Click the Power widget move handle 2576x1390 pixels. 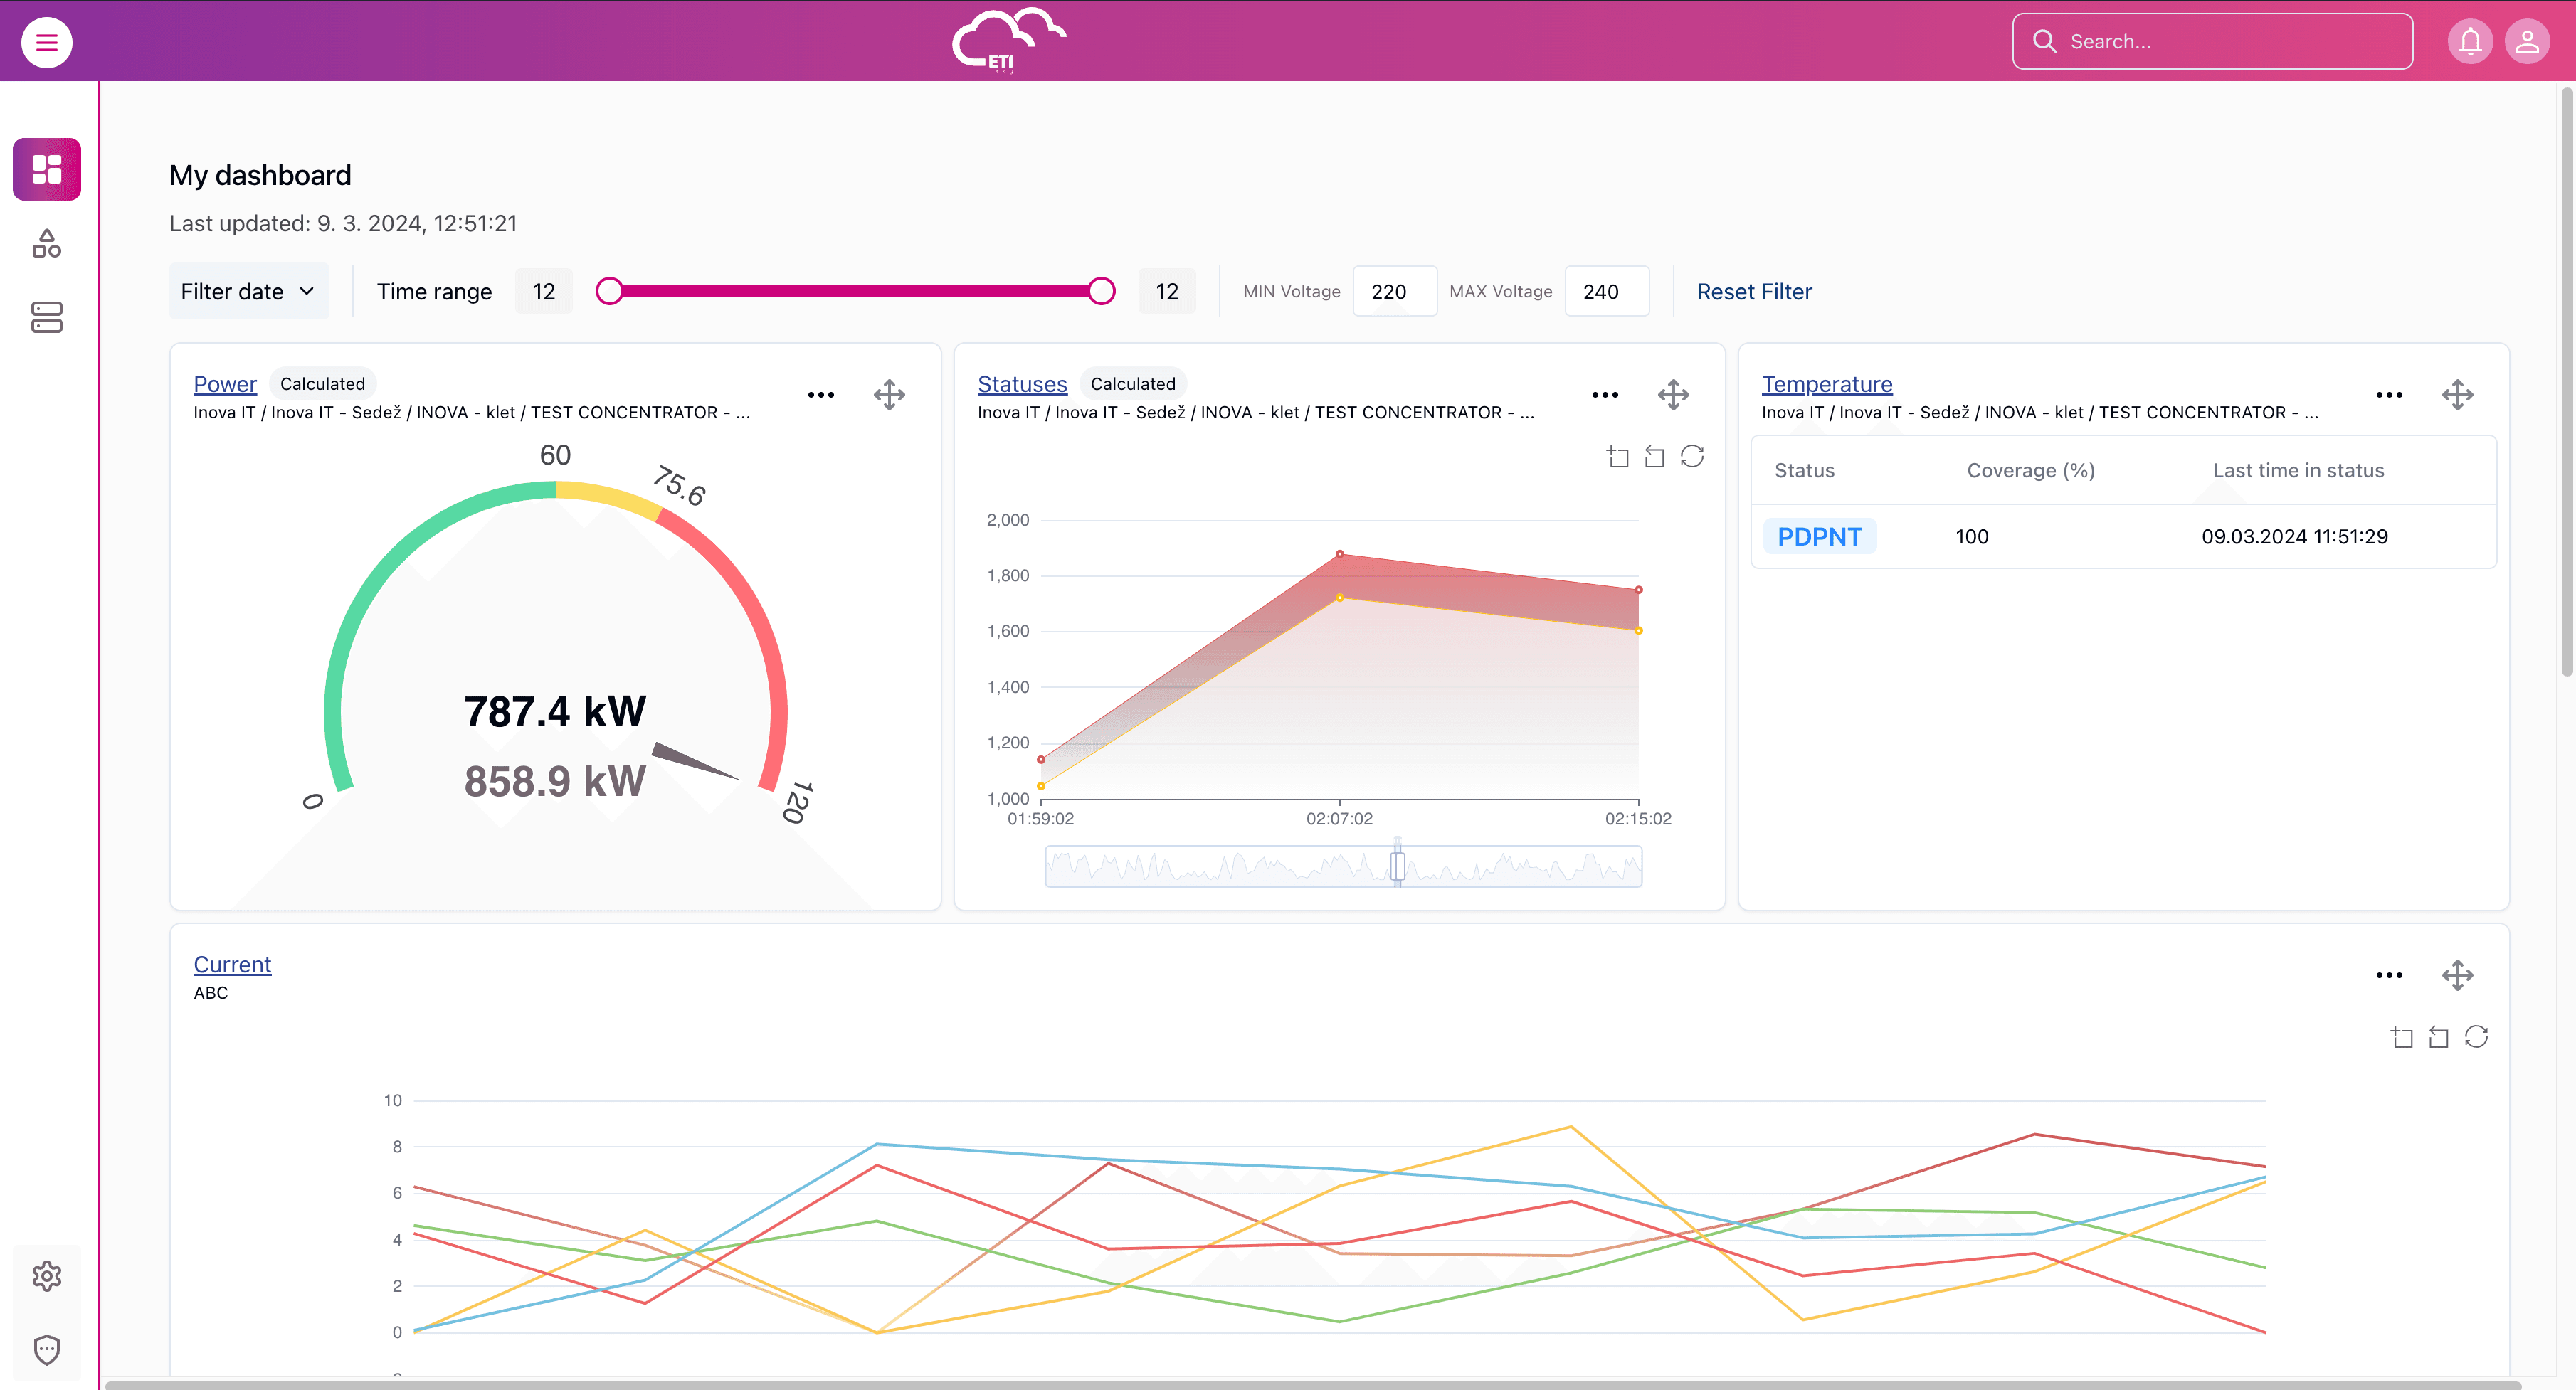(889, 395)
